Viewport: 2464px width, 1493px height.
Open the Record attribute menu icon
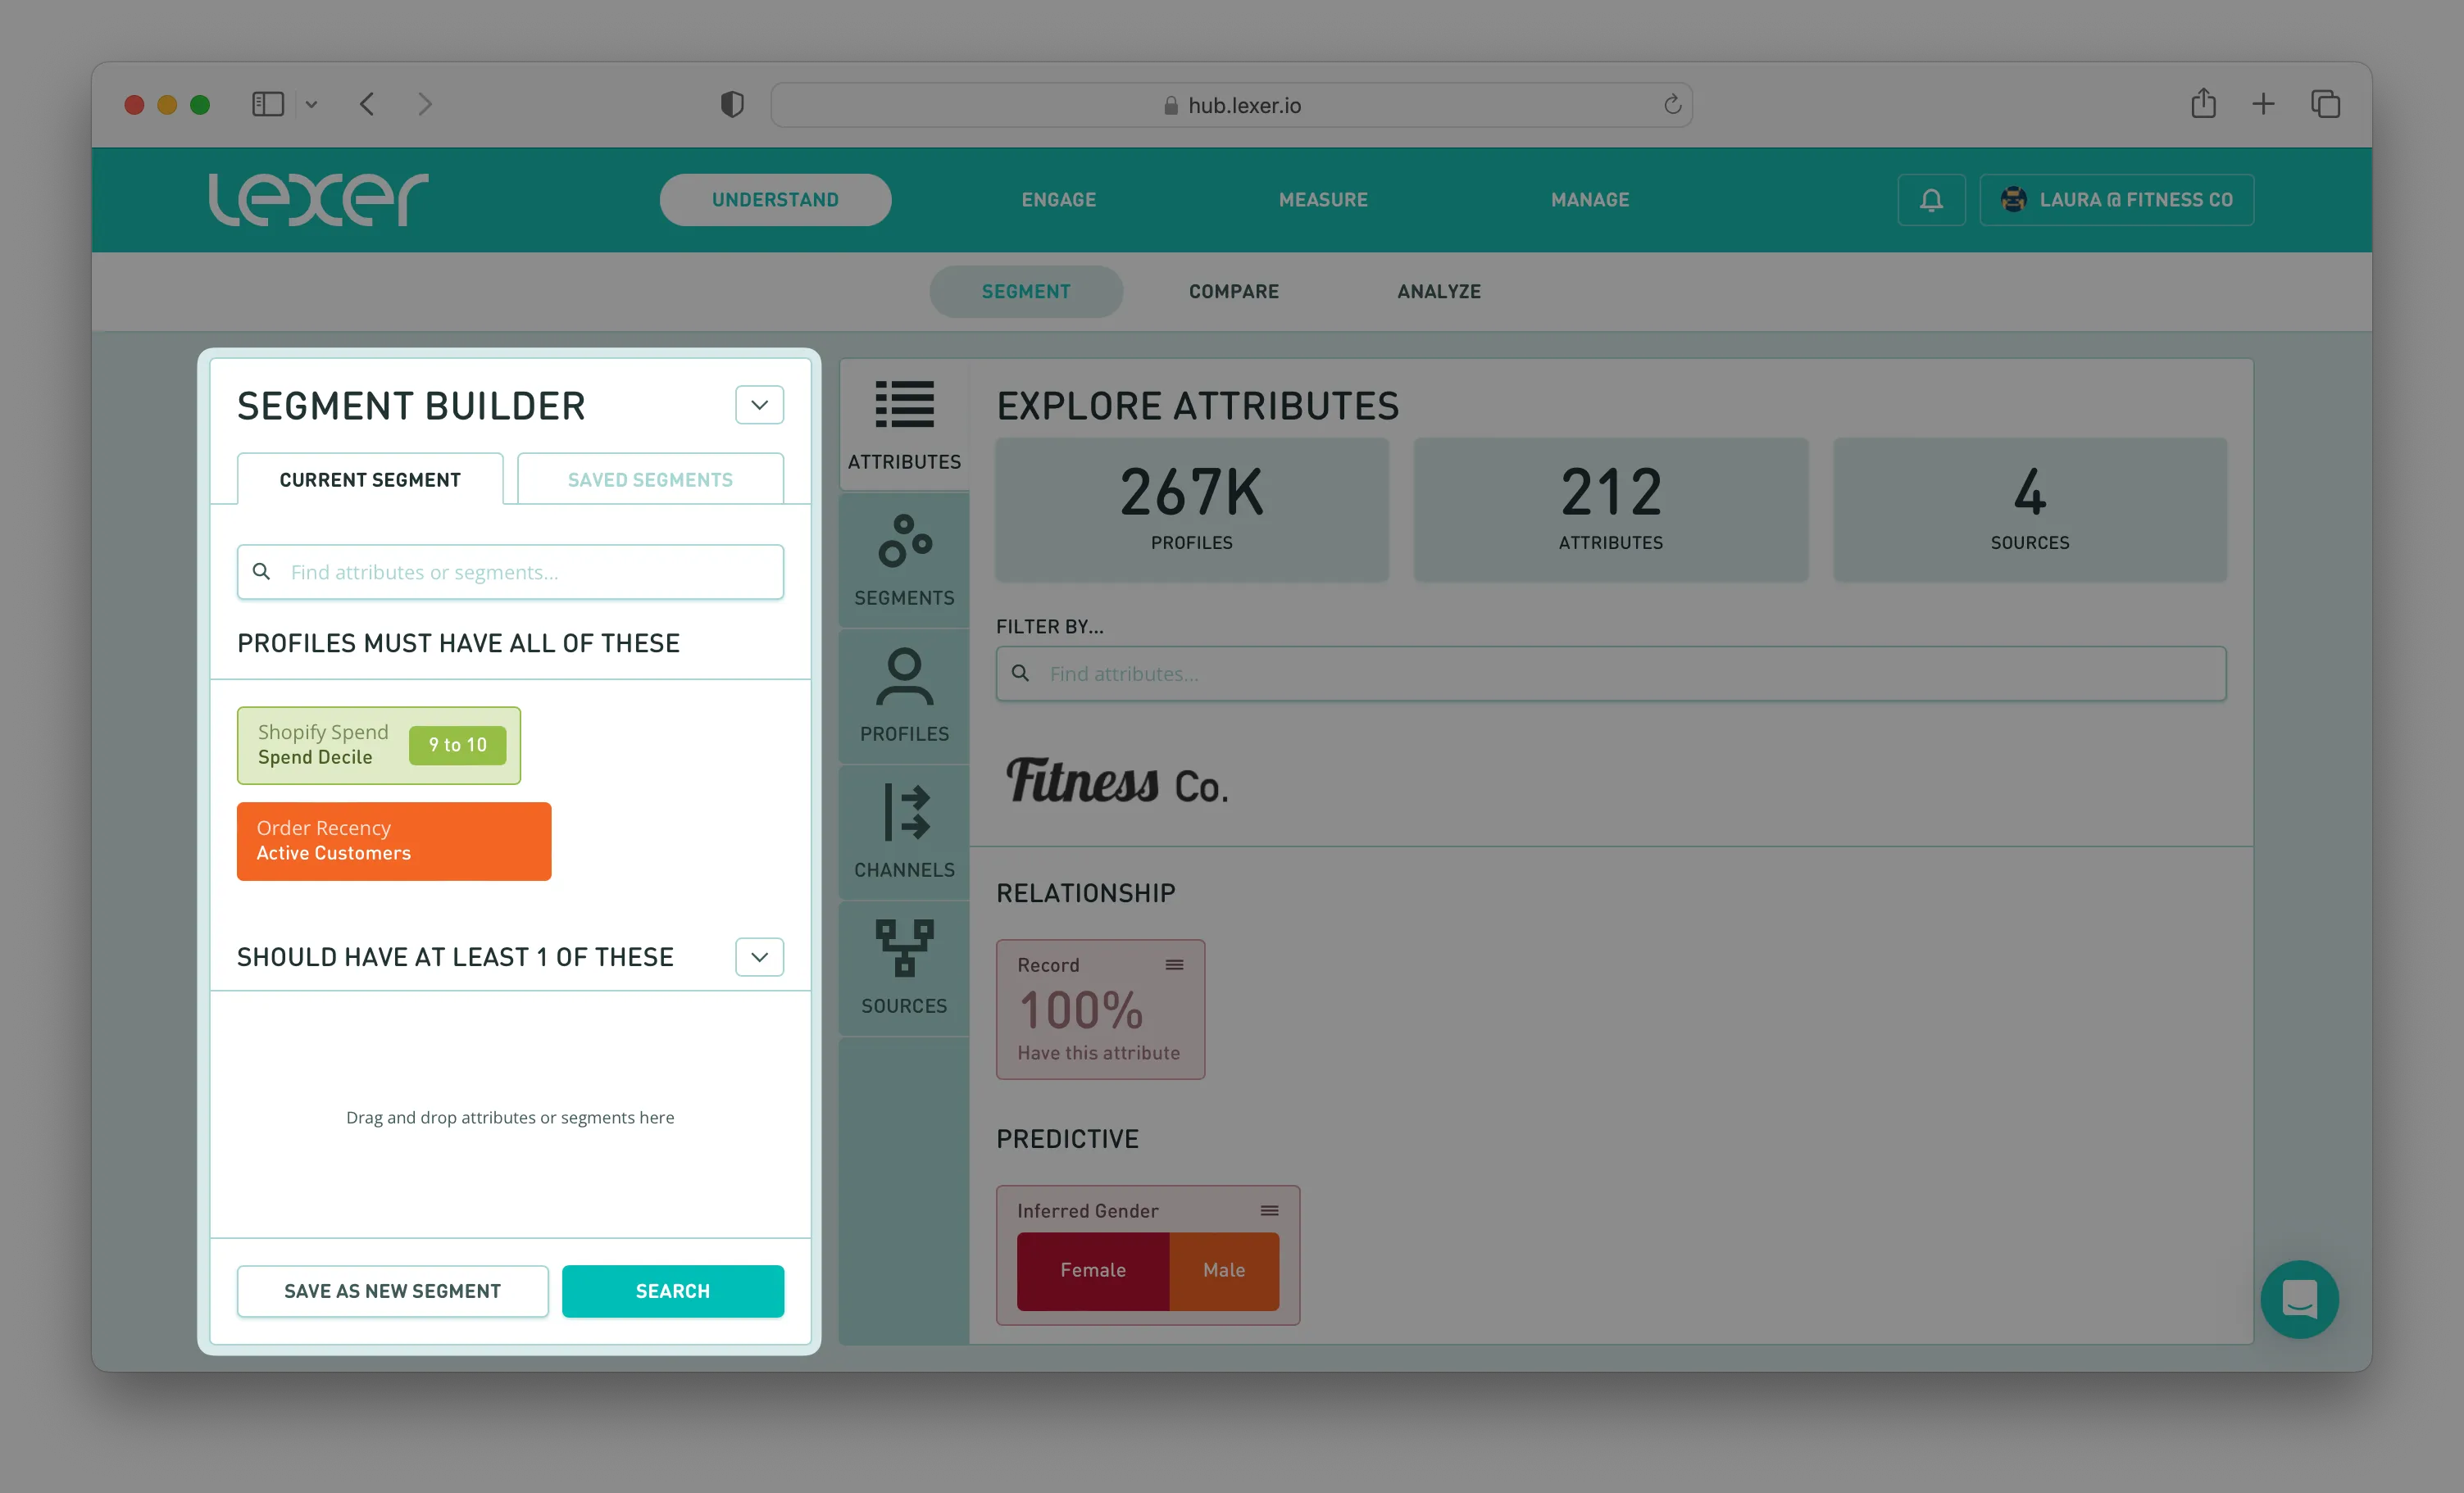tap(1174, 965)
